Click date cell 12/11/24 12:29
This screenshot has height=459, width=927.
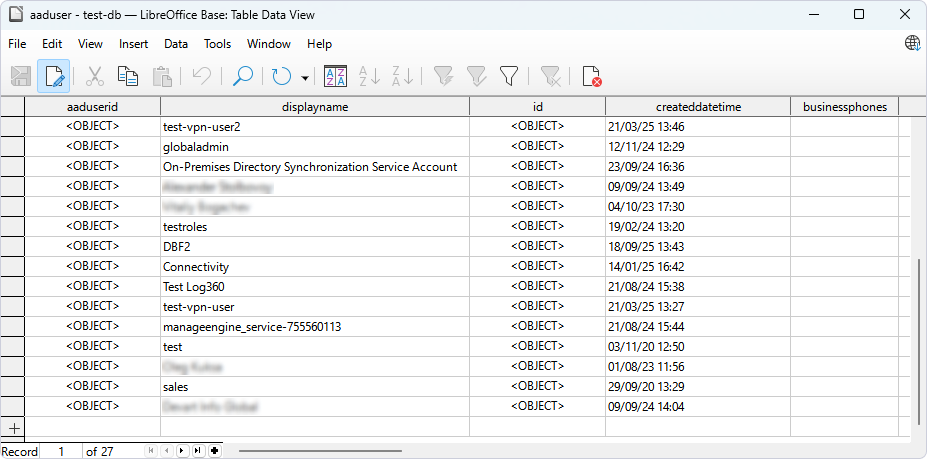[x=698, y=147]
